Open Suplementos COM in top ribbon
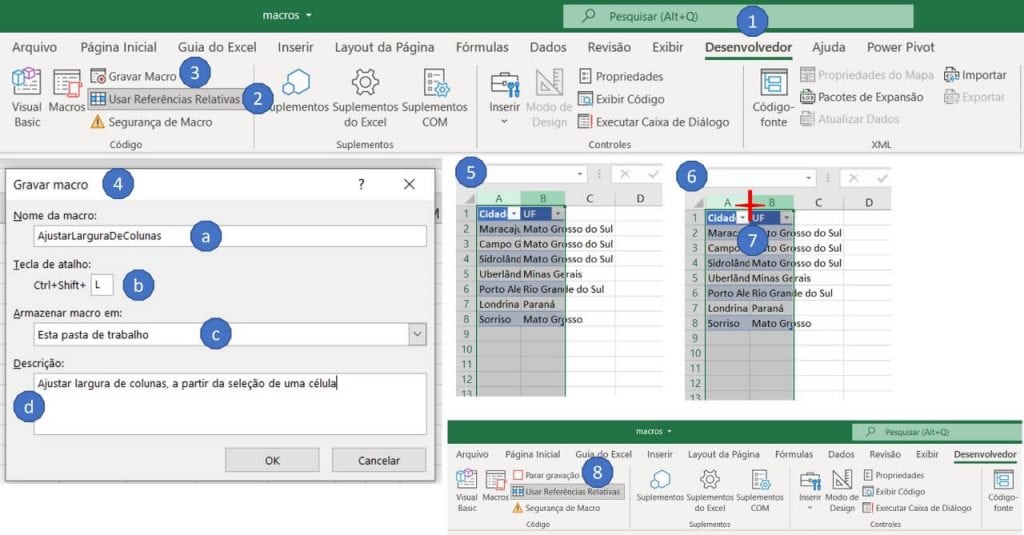Screen dimensions: 1024x535 pos(434,98)
